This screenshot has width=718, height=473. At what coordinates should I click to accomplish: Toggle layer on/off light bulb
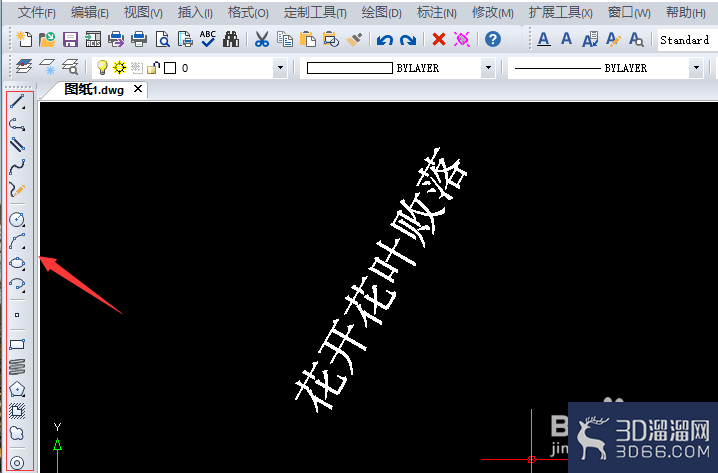[102, 68]
